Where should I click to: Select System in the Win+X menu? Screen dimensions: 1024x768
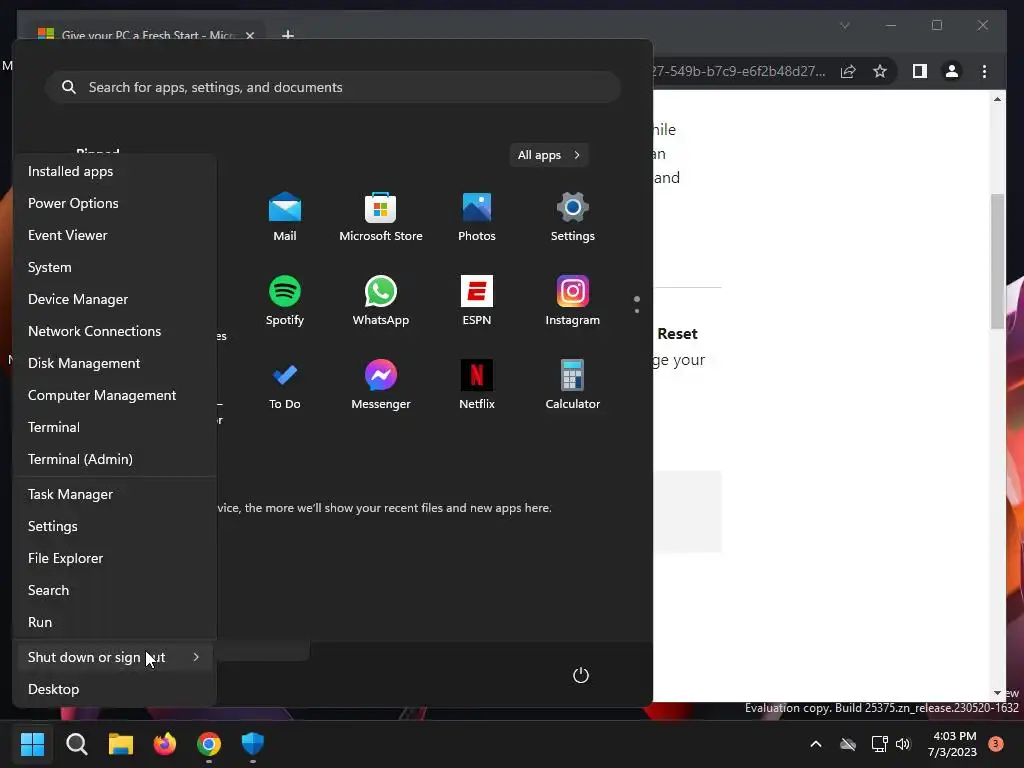coord(114,267)
